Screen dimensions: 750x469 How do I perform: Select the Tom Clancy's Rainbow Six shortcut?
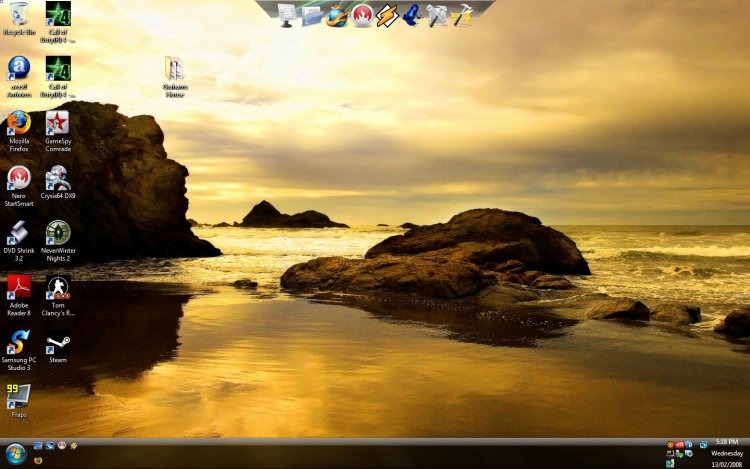(x=58, y=289)
